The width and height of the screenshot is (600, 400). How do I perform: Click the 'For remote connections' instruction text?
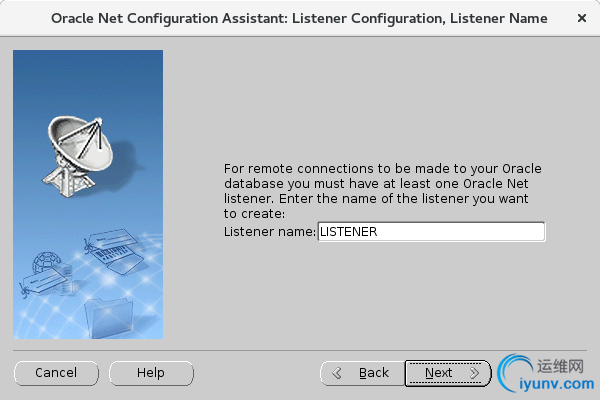(383, 191)
